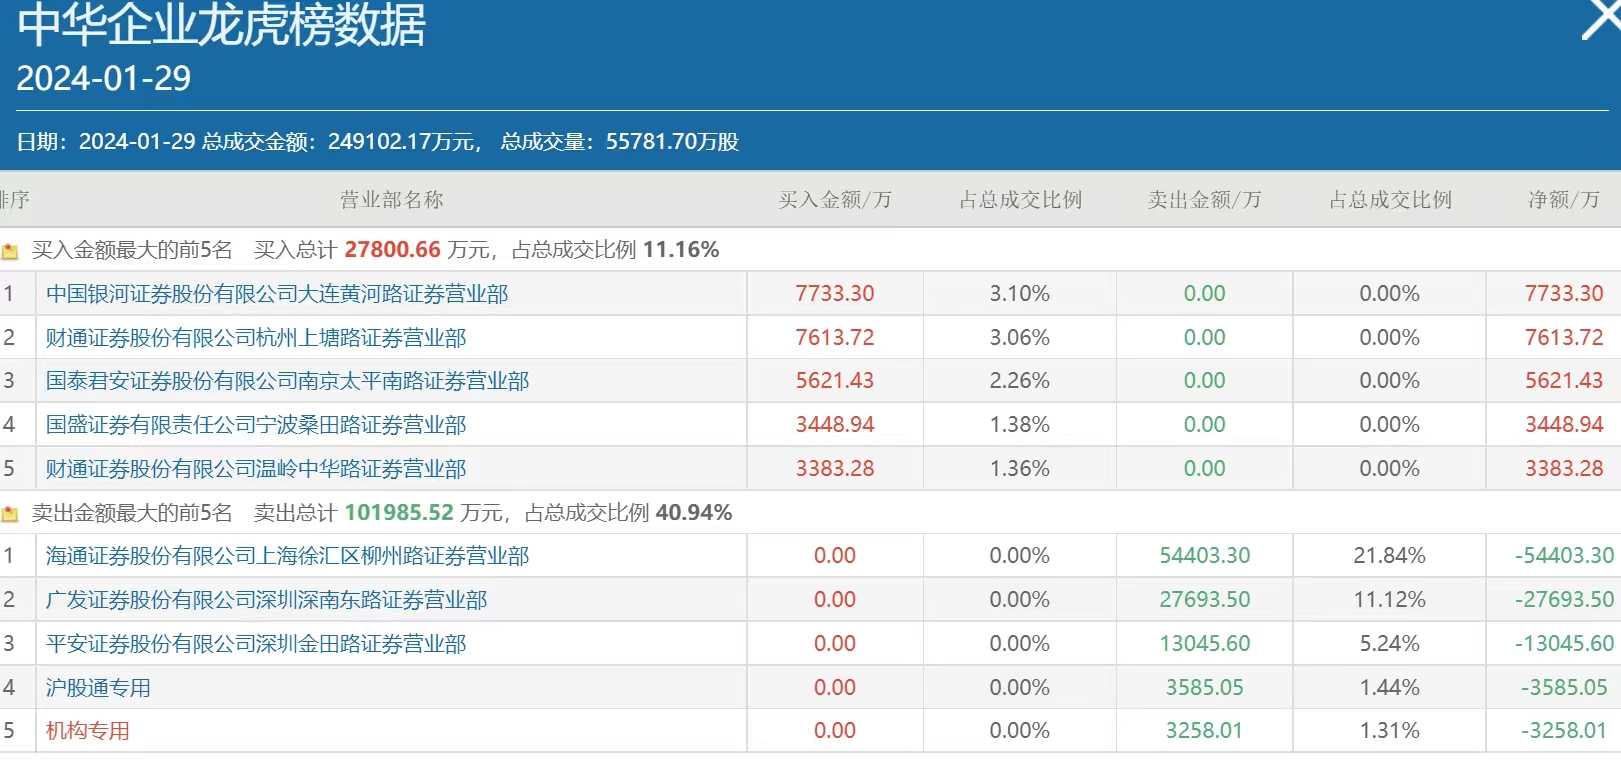Open 财通证券温岭中华路证券营业部 link

click(x=256, y=469)
